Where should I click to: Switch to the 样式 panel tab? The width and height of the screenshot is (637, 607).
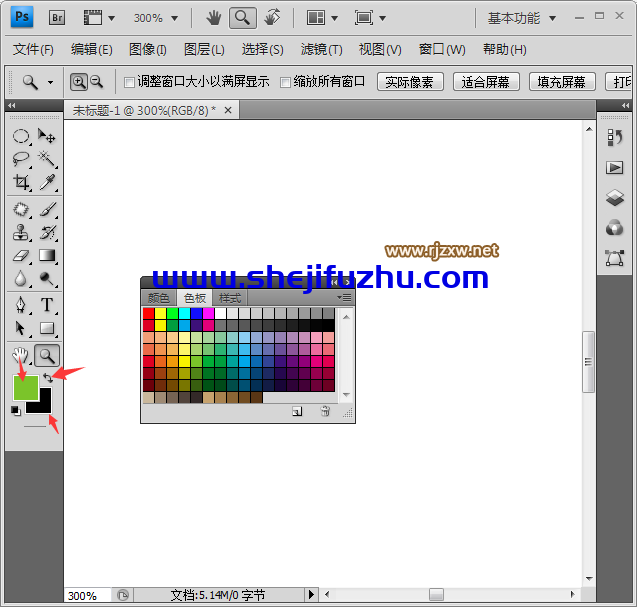230,298
